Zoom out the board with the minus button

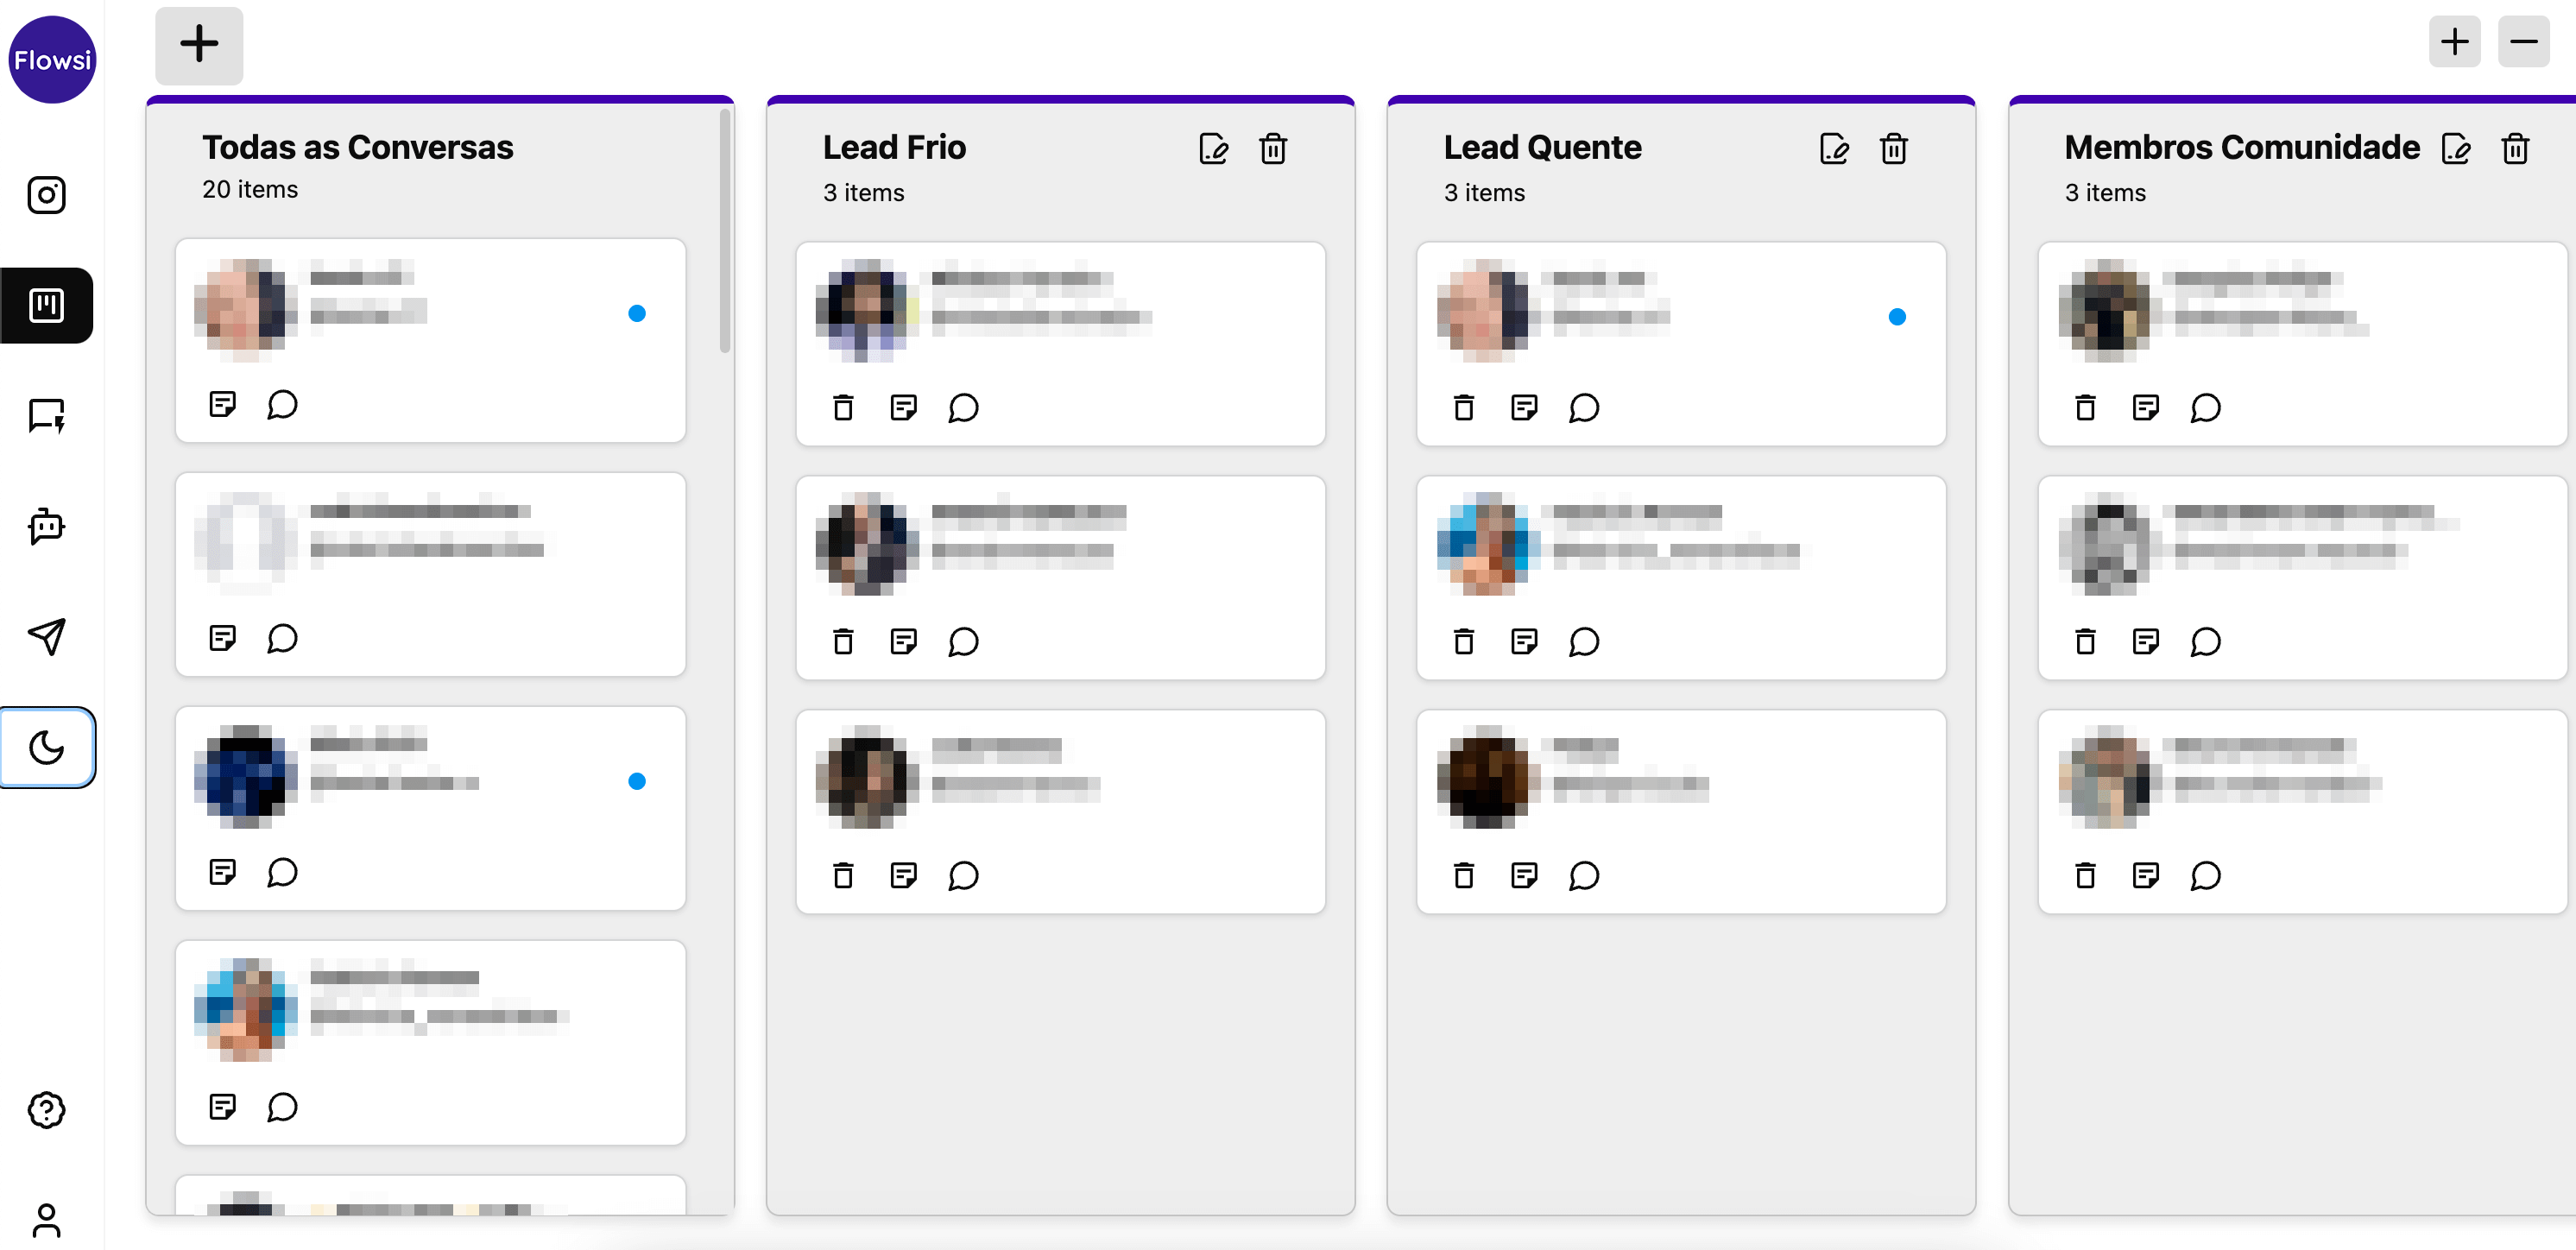coord(2523,42)
